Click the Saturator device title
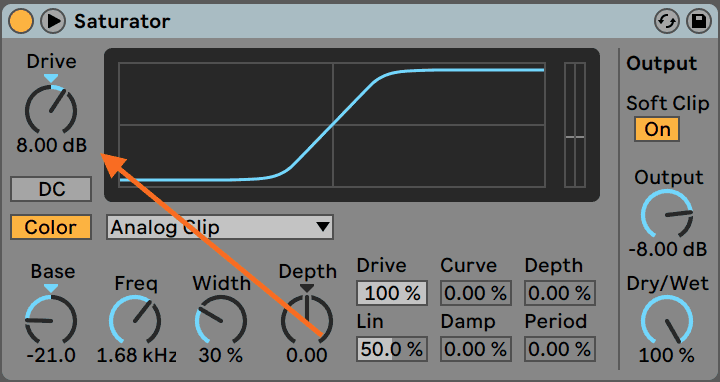 tap(122, 21)
